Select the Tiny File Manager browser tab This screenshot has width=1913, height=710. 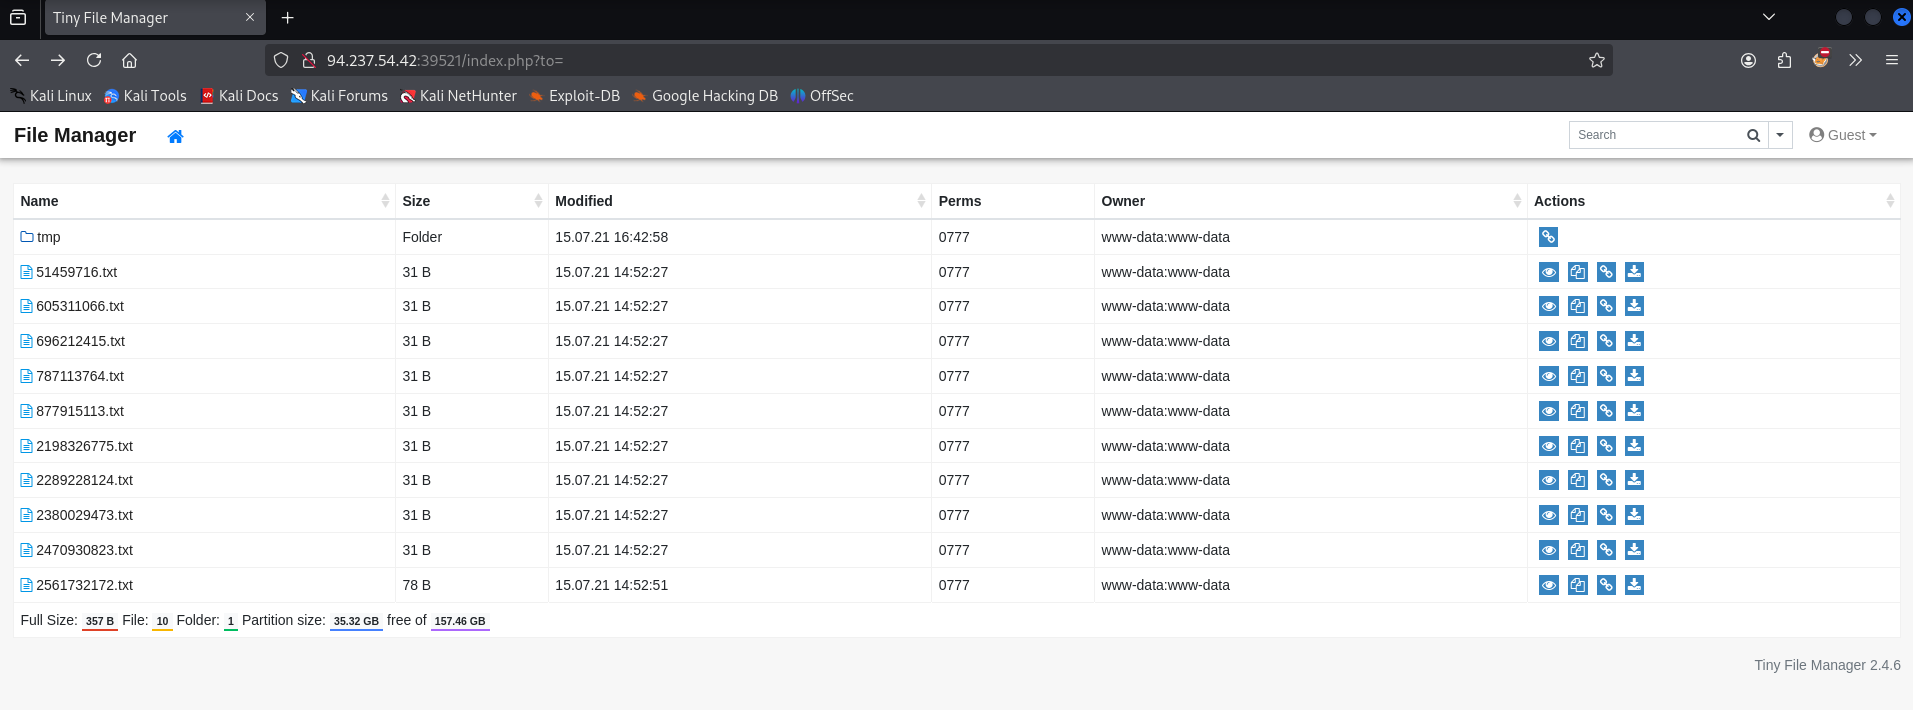pos(140,18)
